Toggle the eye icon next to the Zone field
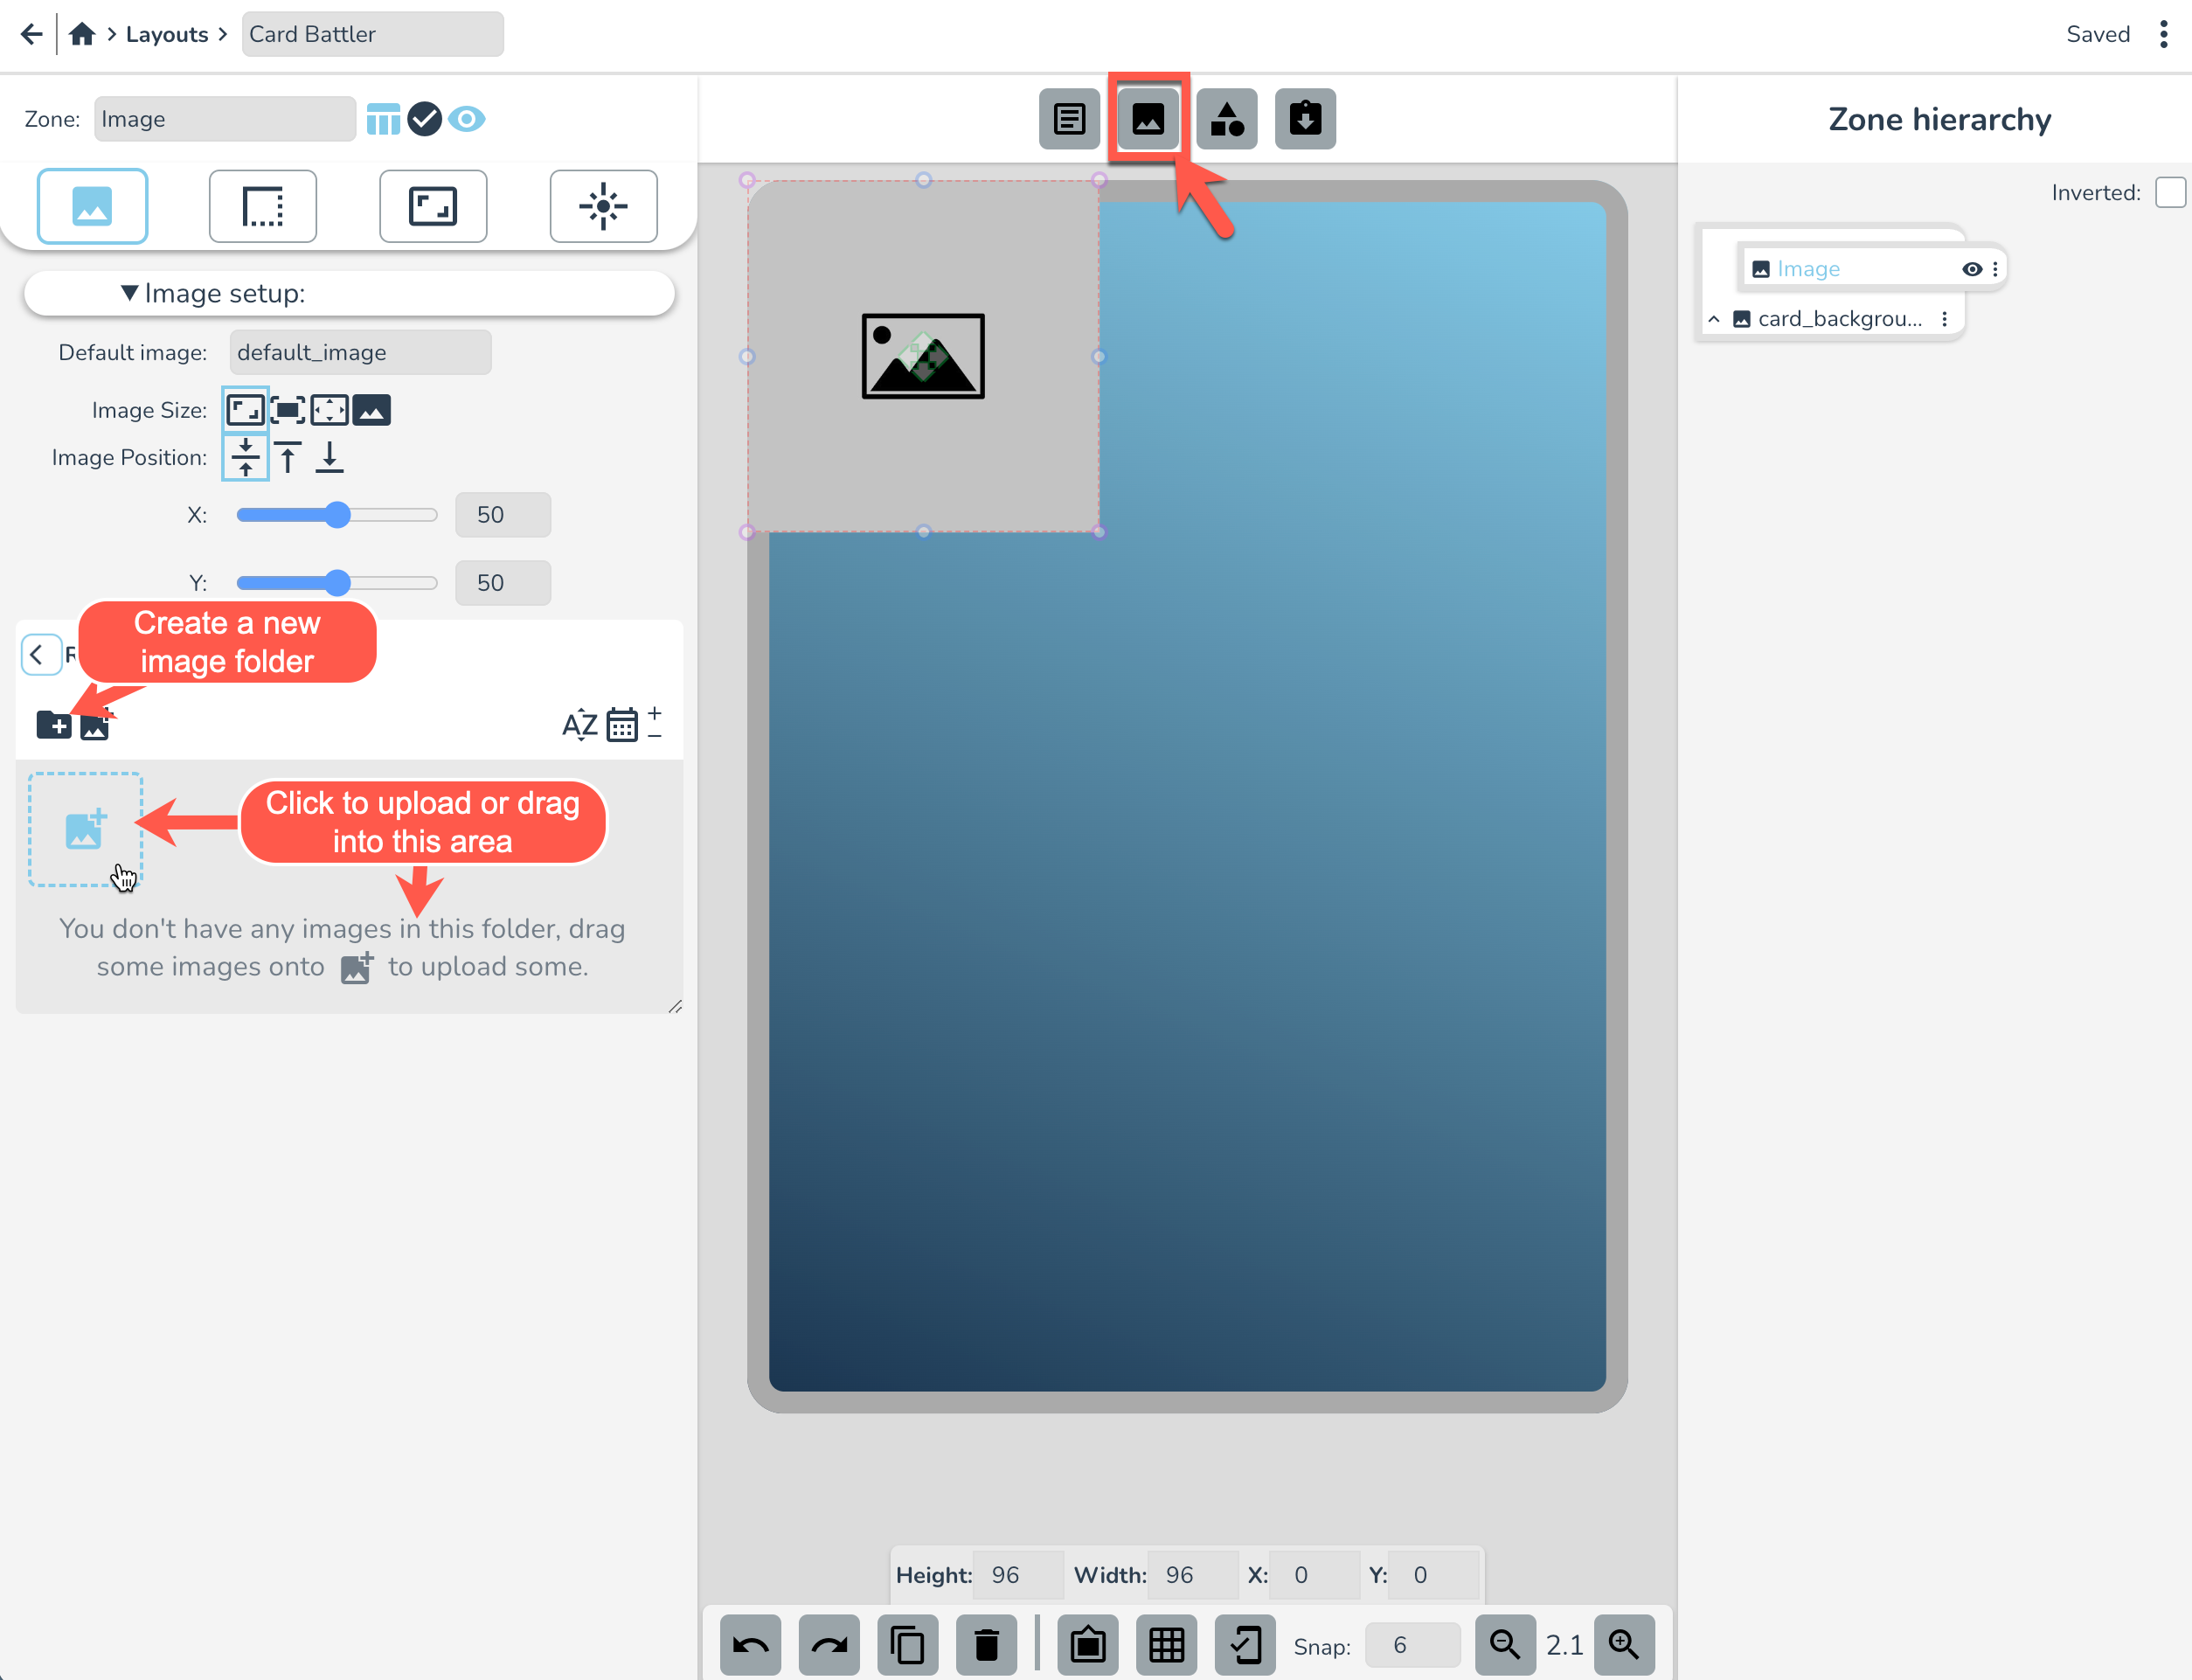Screen dimensions: 2192x1680 pos(467,119)
